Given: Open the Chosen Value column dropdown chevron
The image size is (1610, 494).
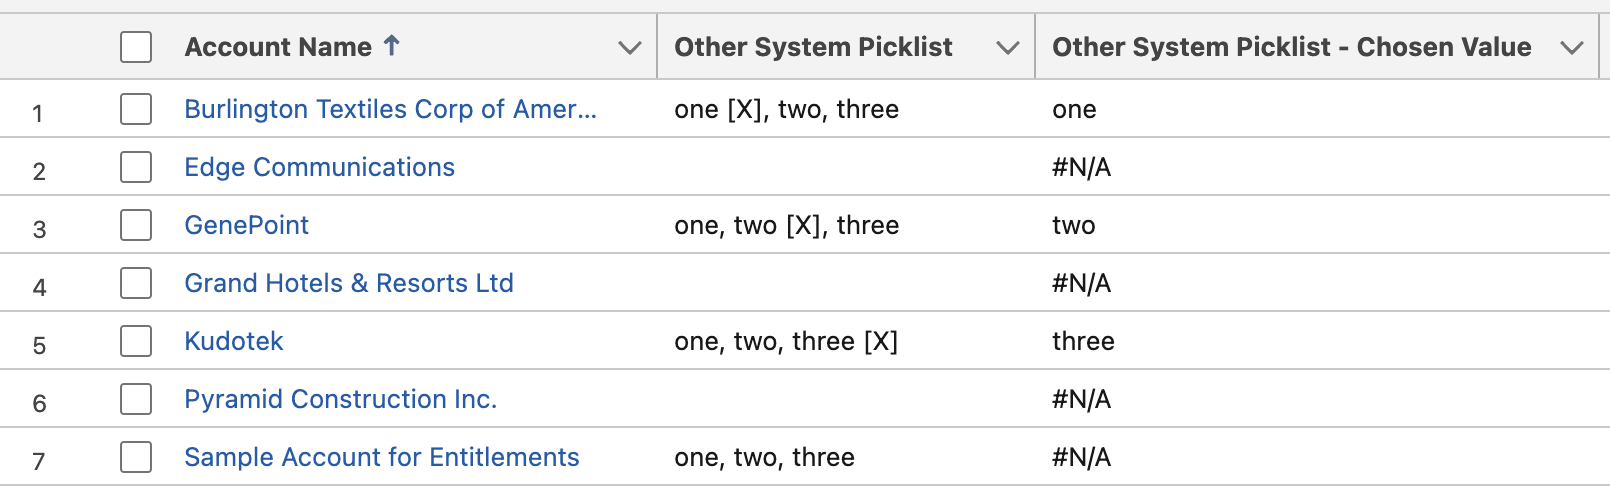Looking at the screenshot, I should point(1572,47).
